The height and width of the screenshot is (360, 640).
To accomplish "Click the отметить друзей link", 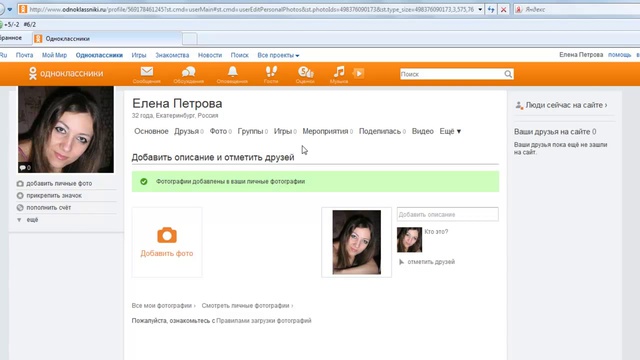I will [431, 262].
